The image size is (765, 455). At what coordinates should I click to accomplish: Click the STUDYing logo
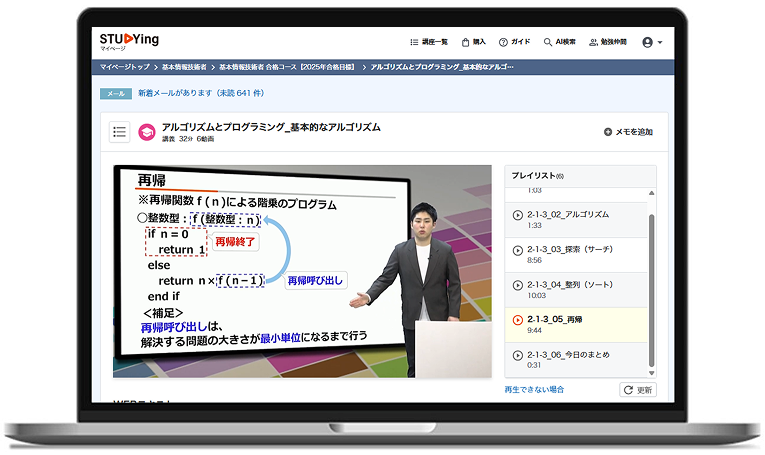pos(129,40)
